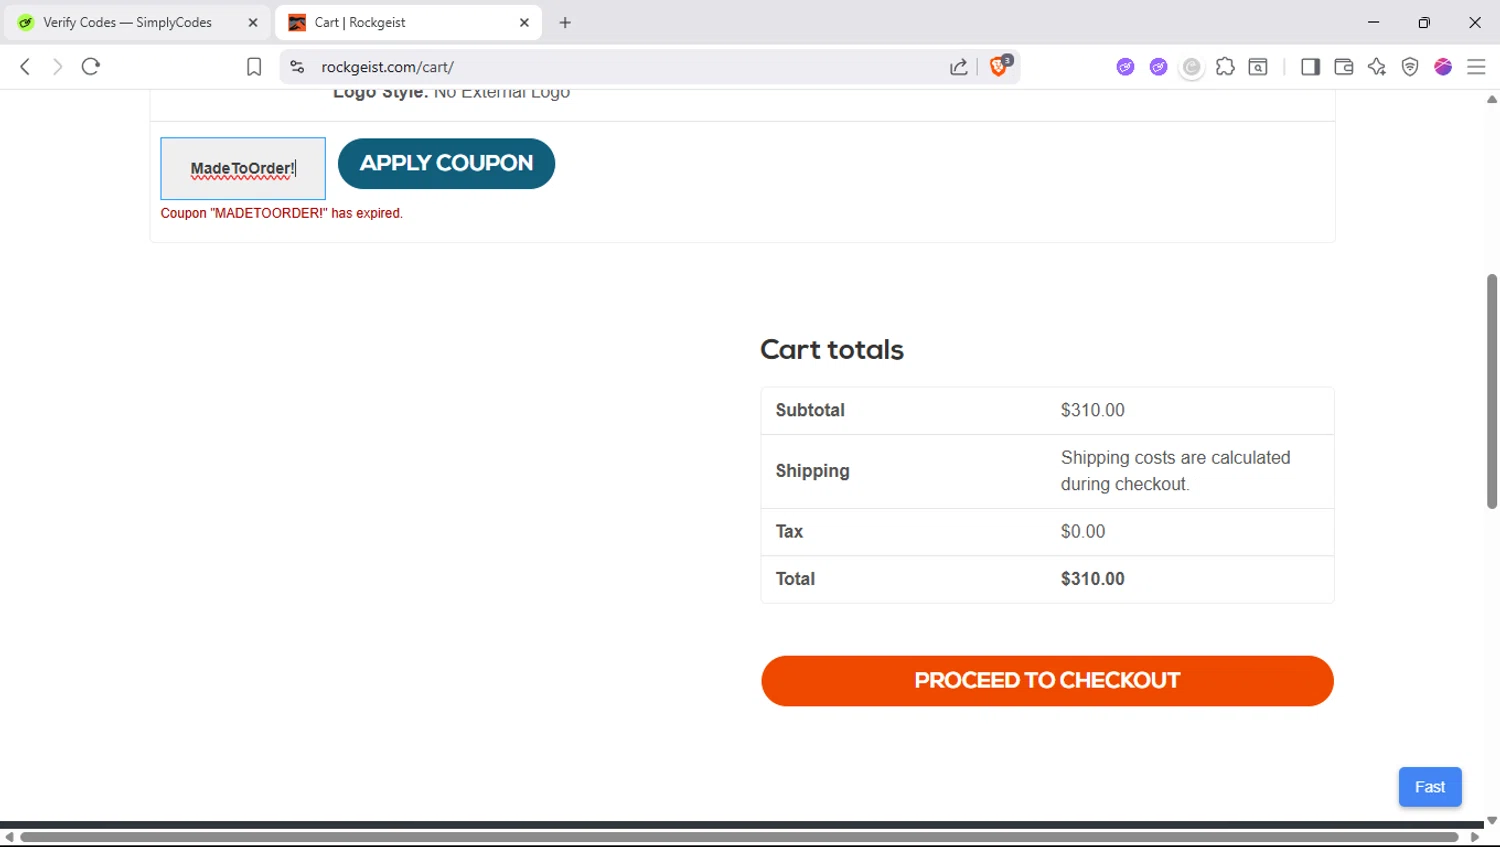Open the Extensions puzzle-piece menu
This screenshot has height=847, width=1500.
coord(1225,67)
